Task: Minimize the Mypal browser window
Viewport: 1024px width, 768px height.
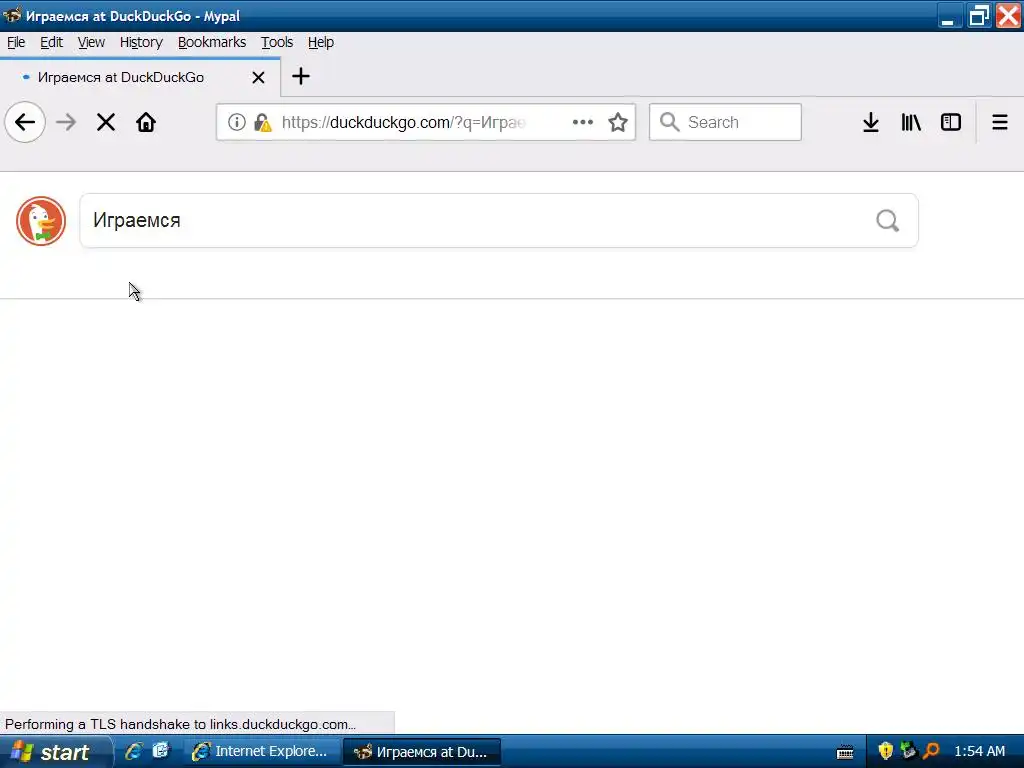Action: click(948, 16)
